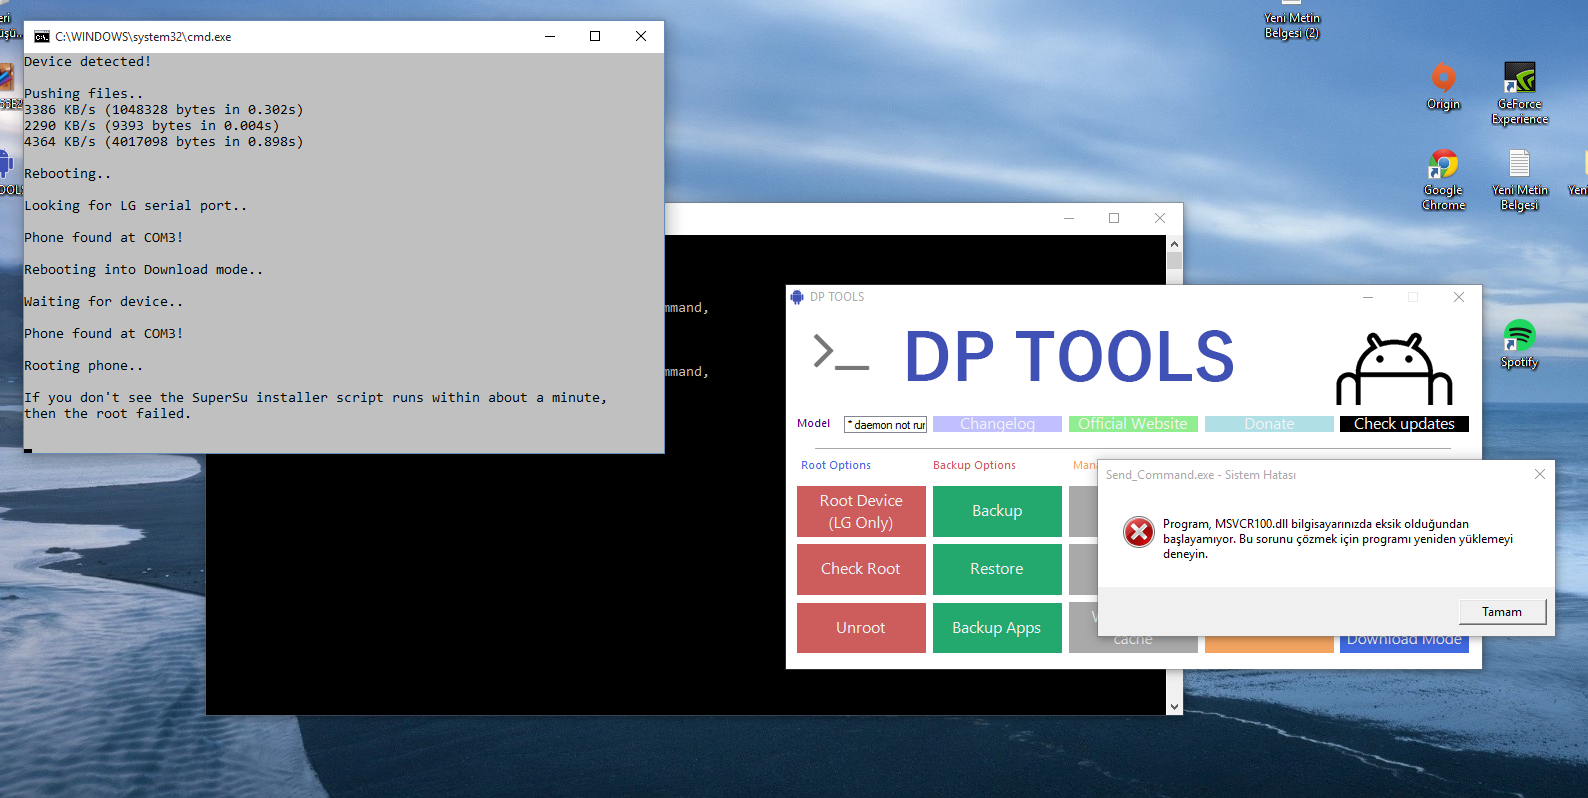The width and height of the screenshot is (1588, 798).
Task: Close the background black console window
Action: click(1160, 218)
